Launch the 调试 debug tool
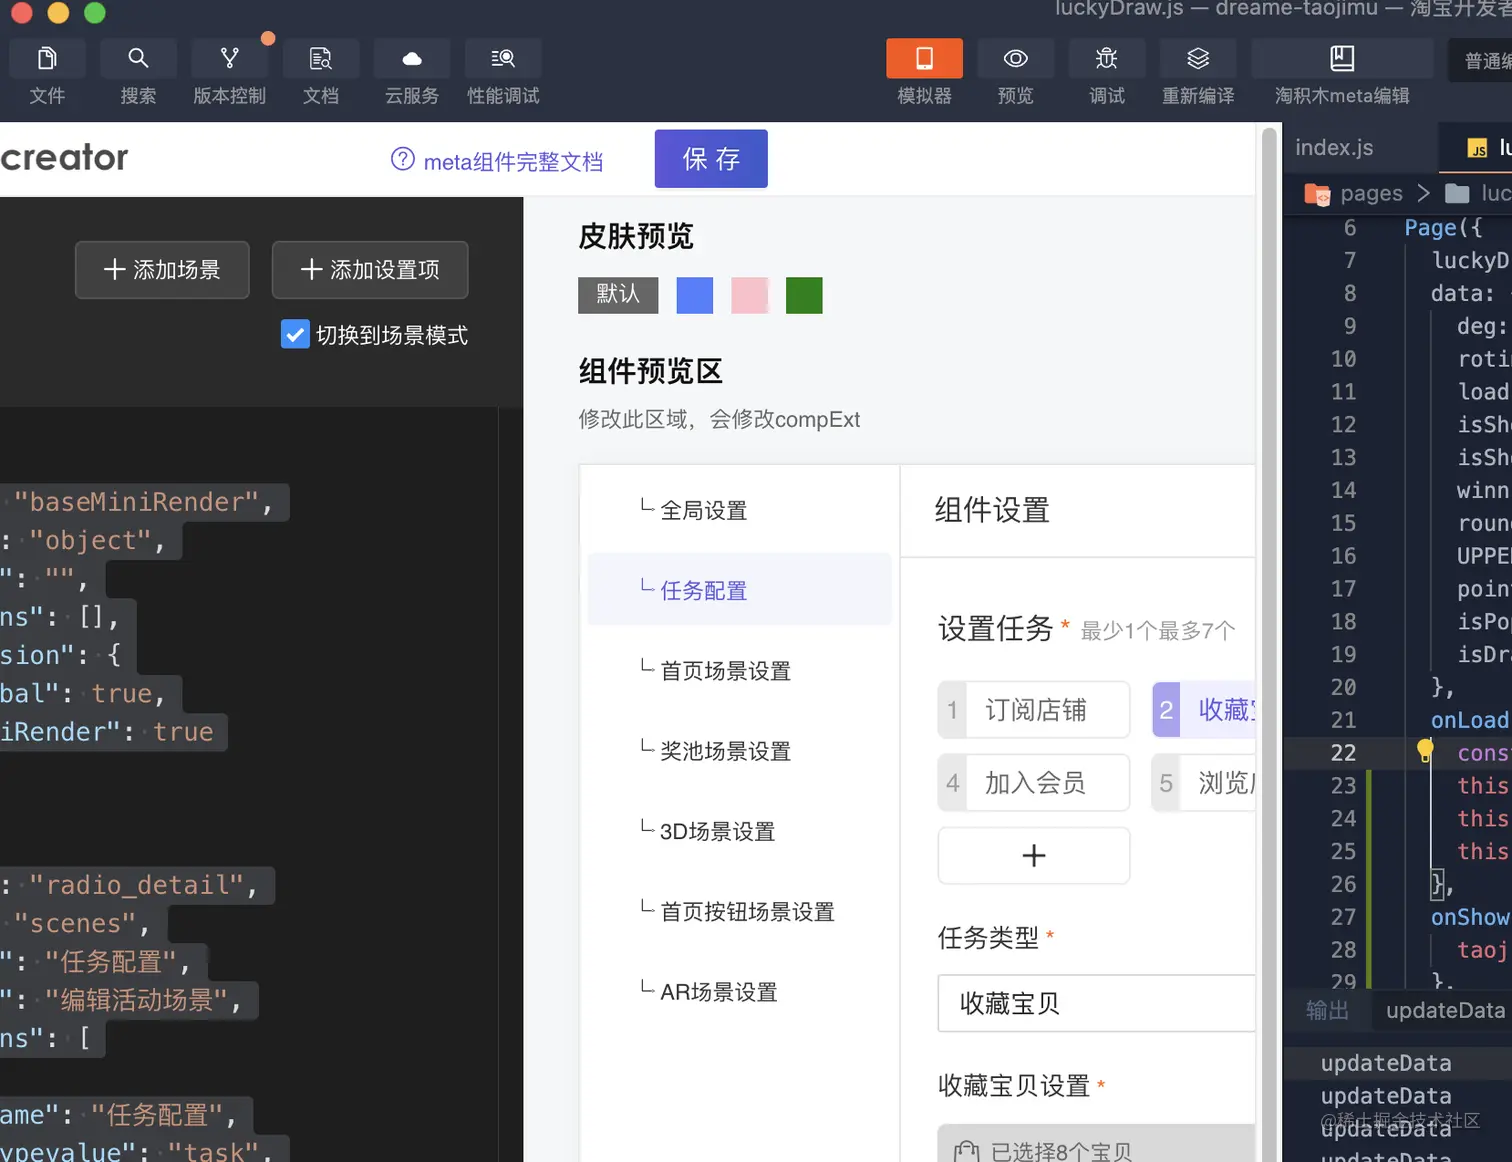The width and height of the screenshot is (1512, 1162). coord(1106,72)
